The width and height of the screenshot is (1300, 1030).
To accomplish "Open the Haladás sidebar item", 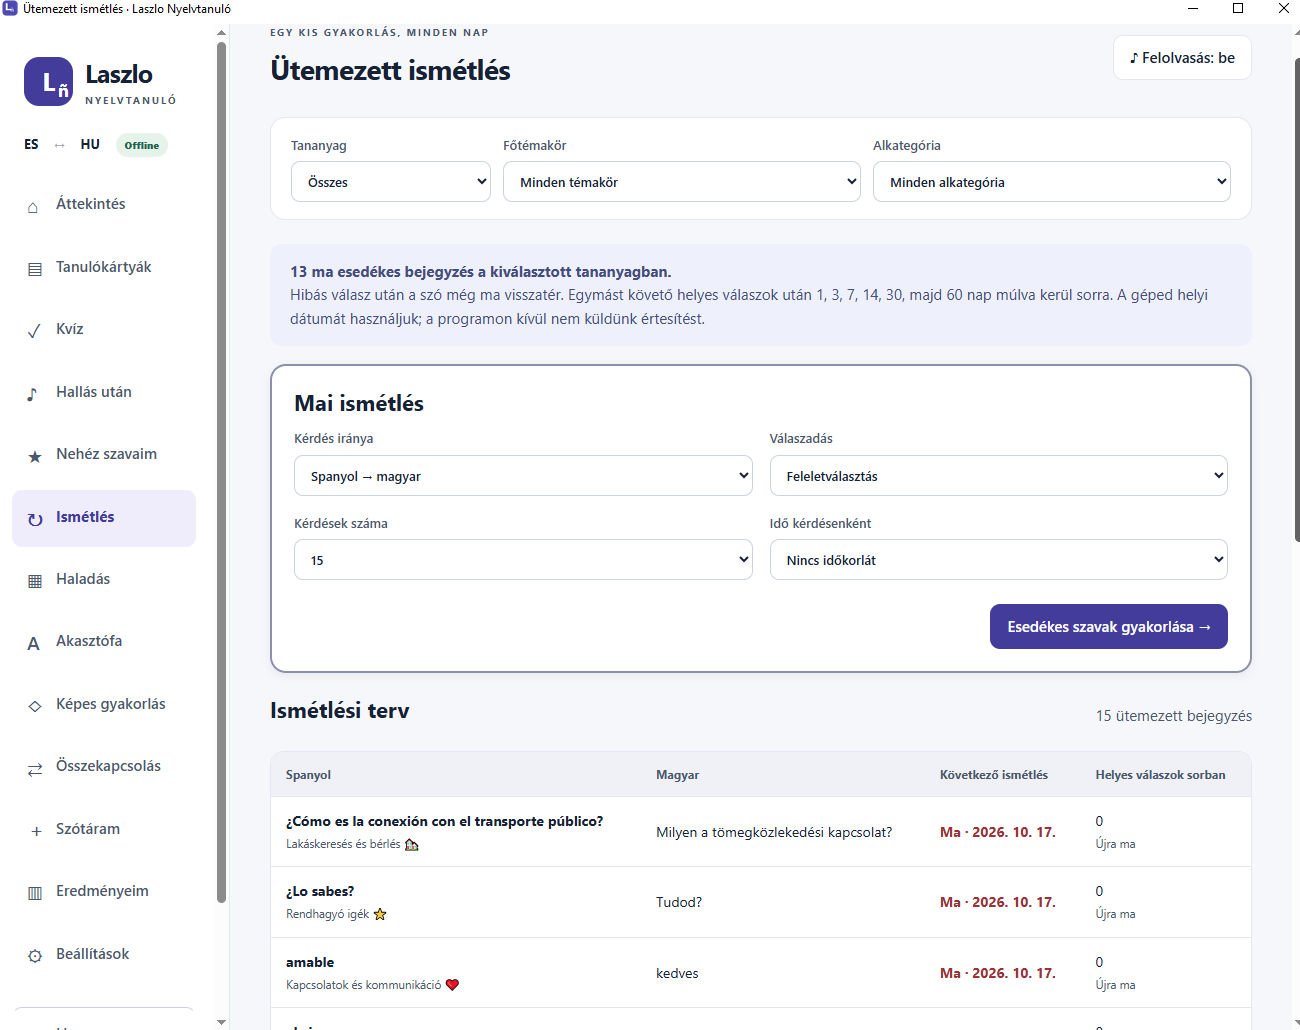I will point(104,580).
